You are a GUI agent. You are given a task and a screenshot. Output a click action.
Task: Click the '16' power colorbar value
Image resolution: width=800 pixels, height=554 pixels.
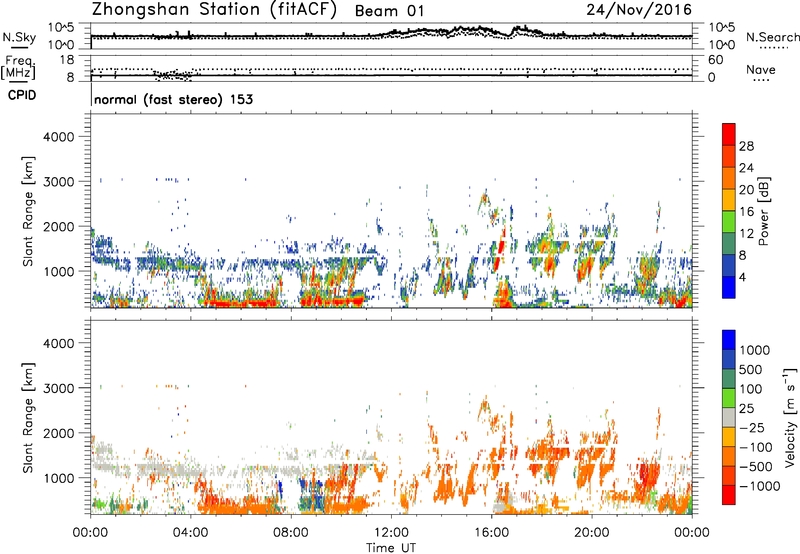coord(746,212)
